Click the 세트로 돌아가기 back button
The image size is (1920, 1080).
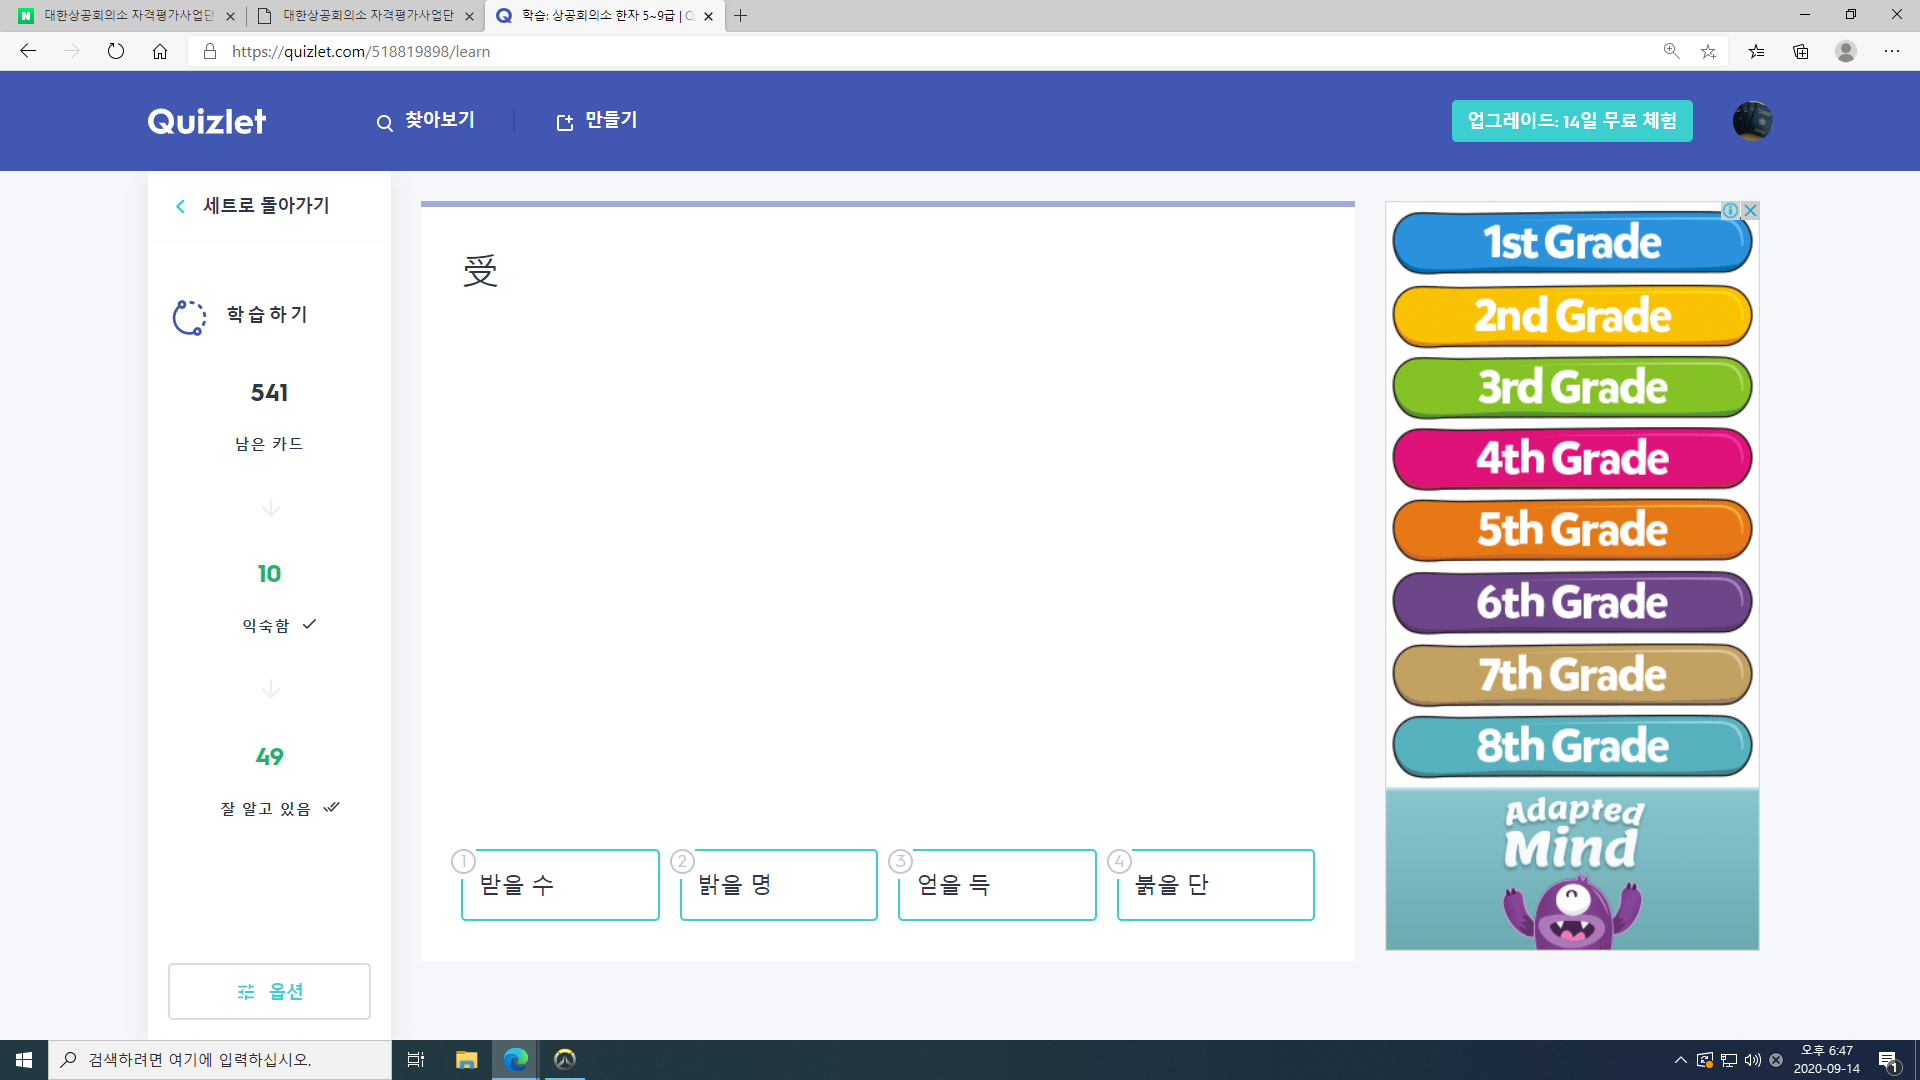253,206
